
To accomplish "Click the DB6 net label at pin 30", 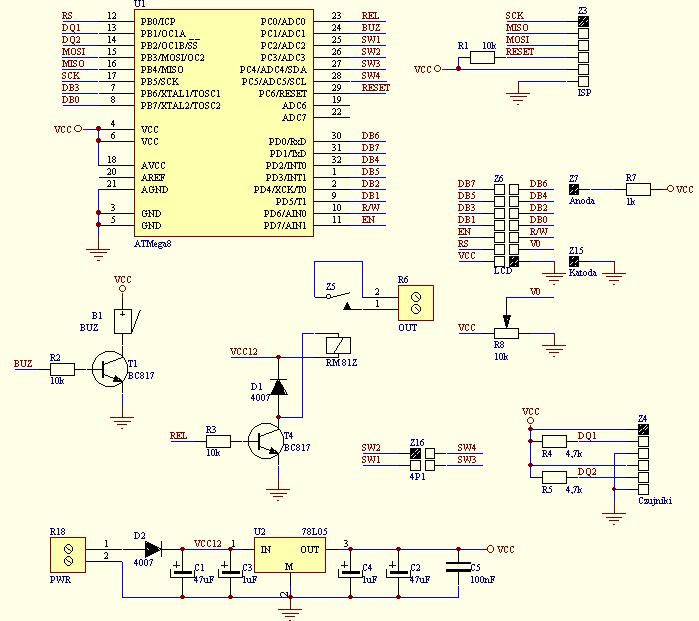I will (x=370, y=136).
